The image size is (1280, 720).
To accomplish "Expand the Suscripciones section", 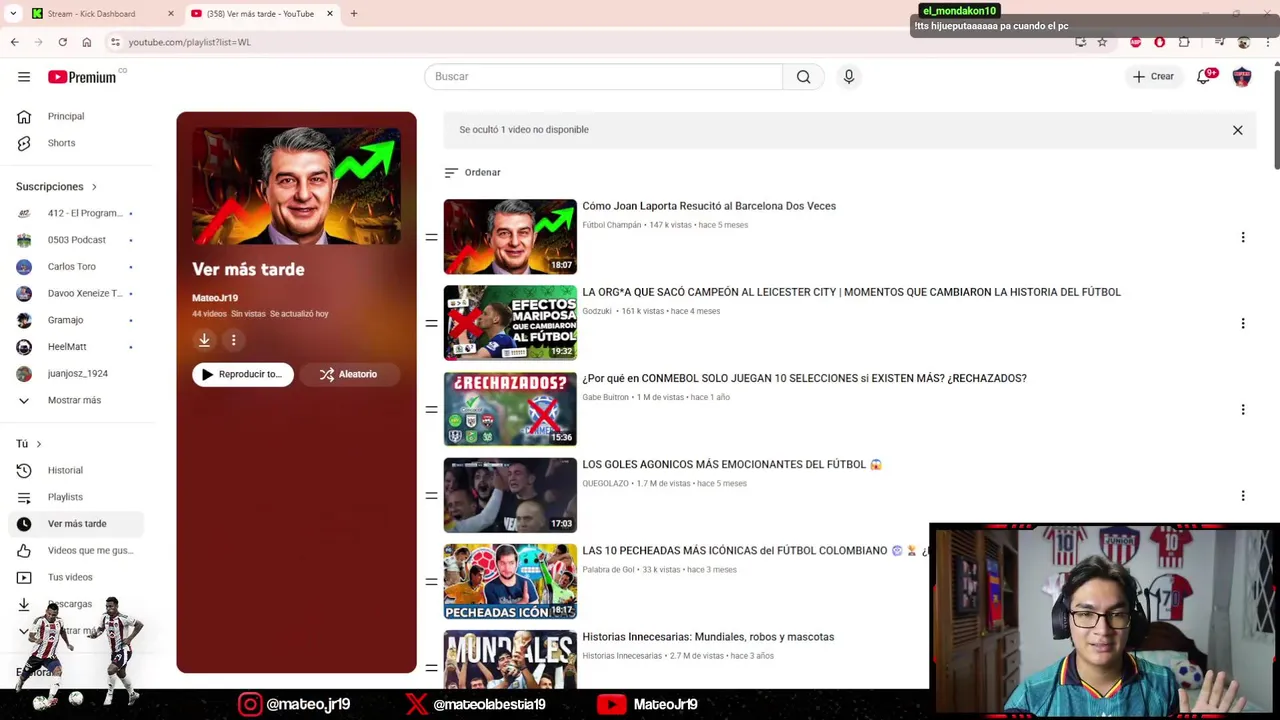I will [x=56, y=187].
